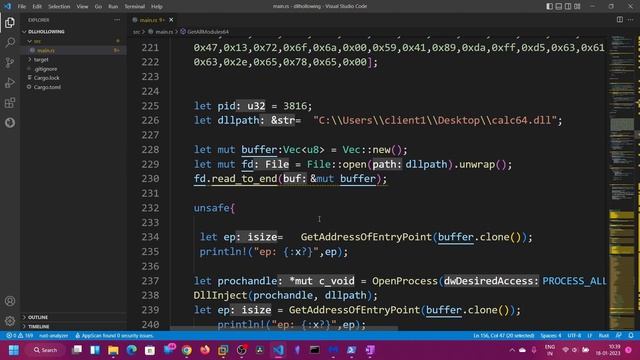
Task: Open the clock and date in the taskbar
Action: 607,350
